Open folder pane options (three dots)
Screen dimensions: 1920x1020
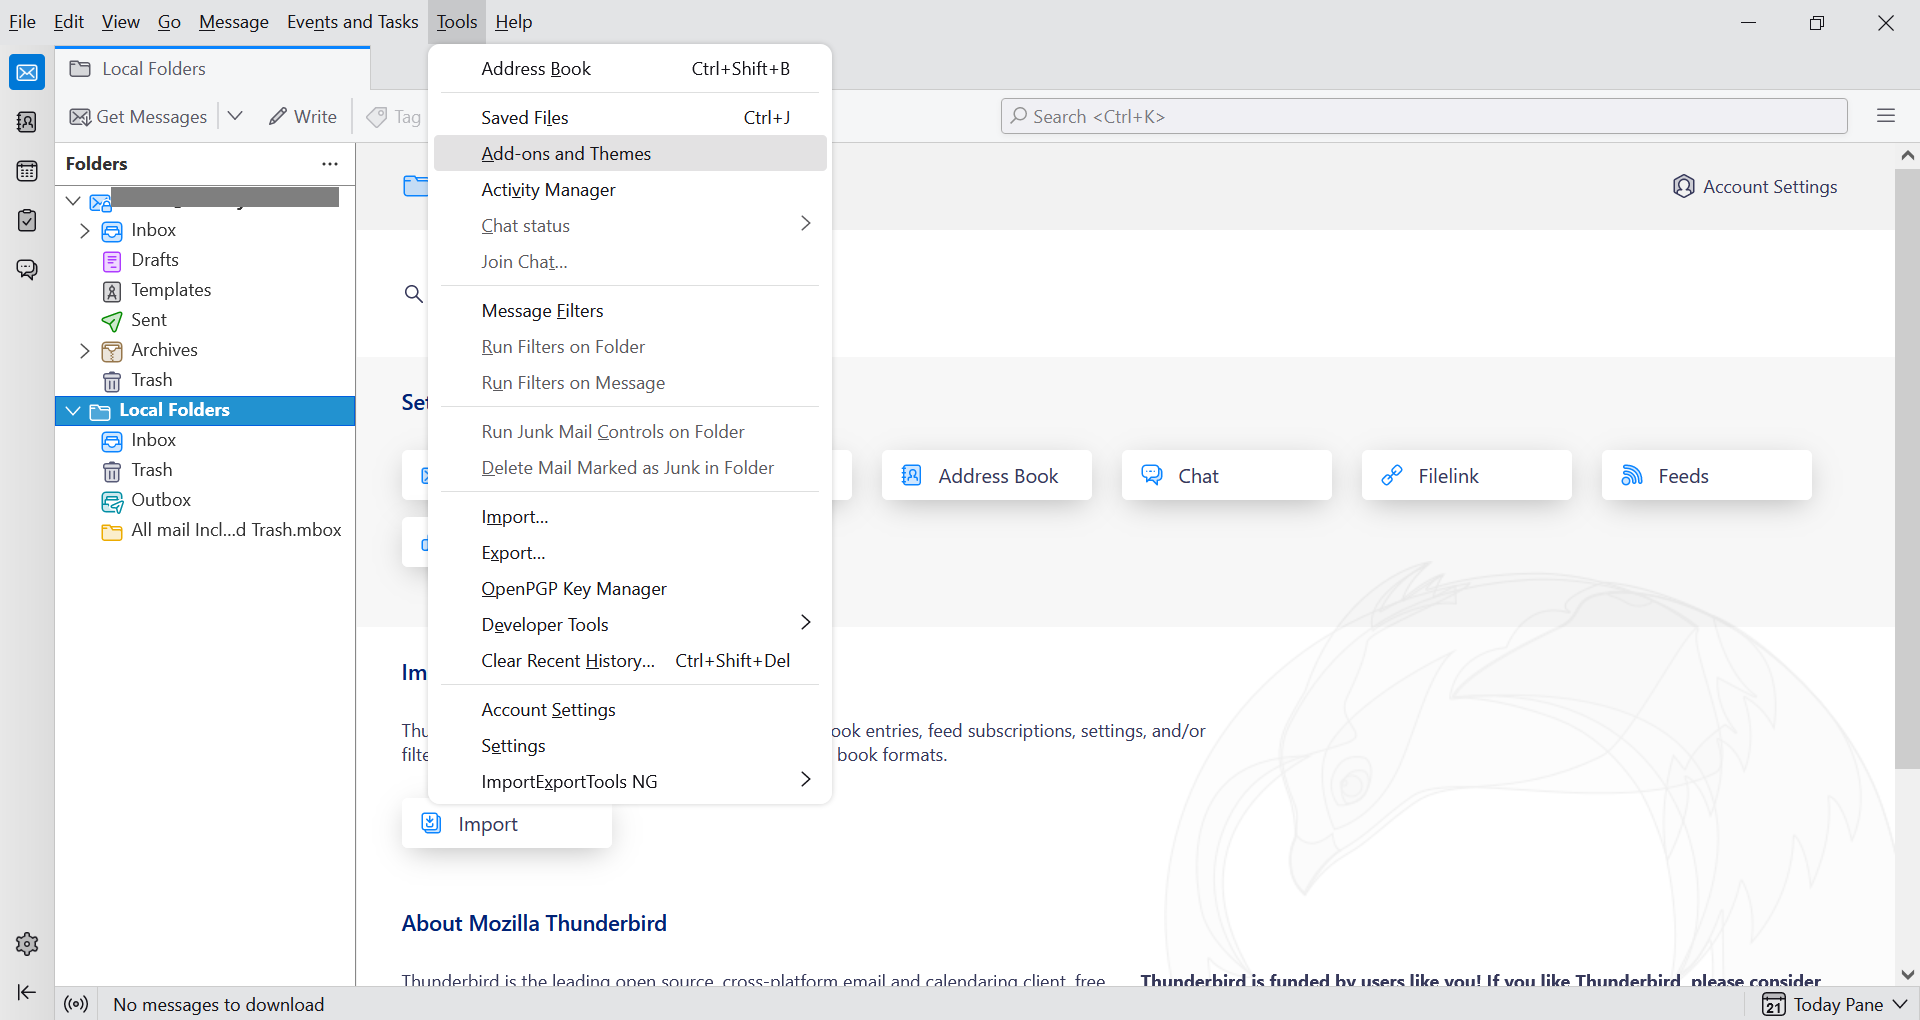coord(330,164)
